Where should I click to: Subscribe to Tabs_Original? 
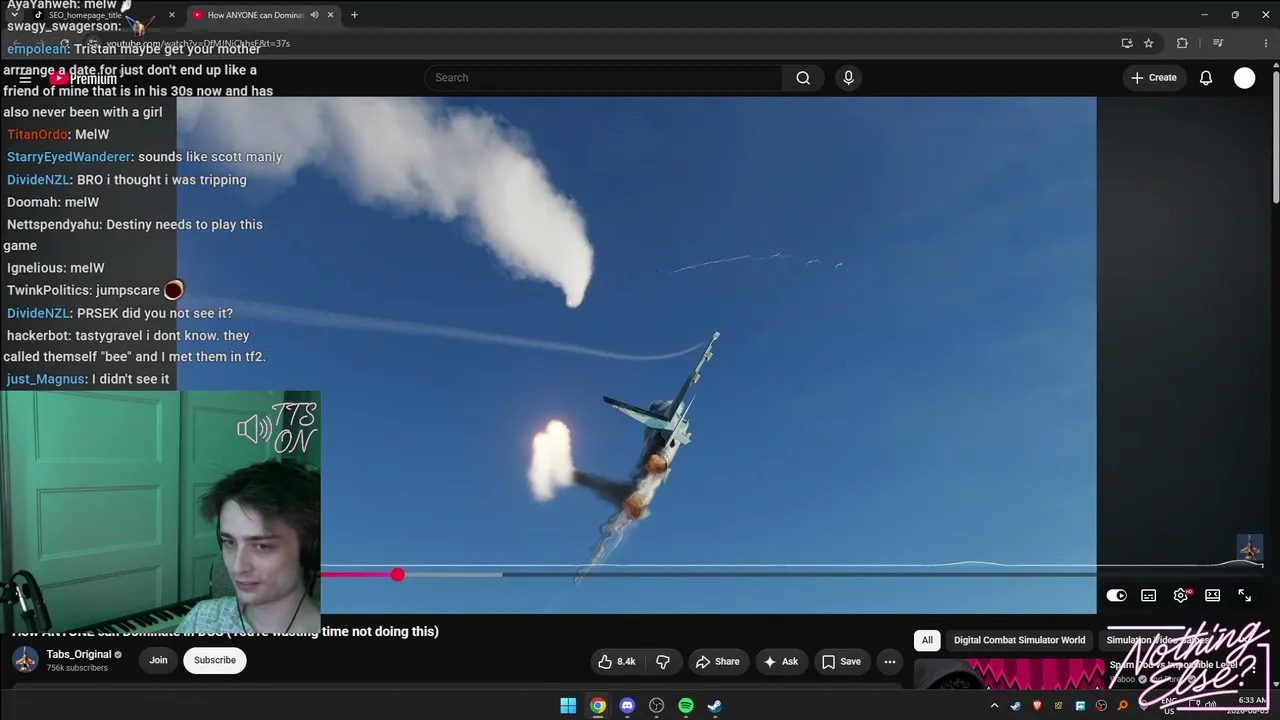[215, 660]
